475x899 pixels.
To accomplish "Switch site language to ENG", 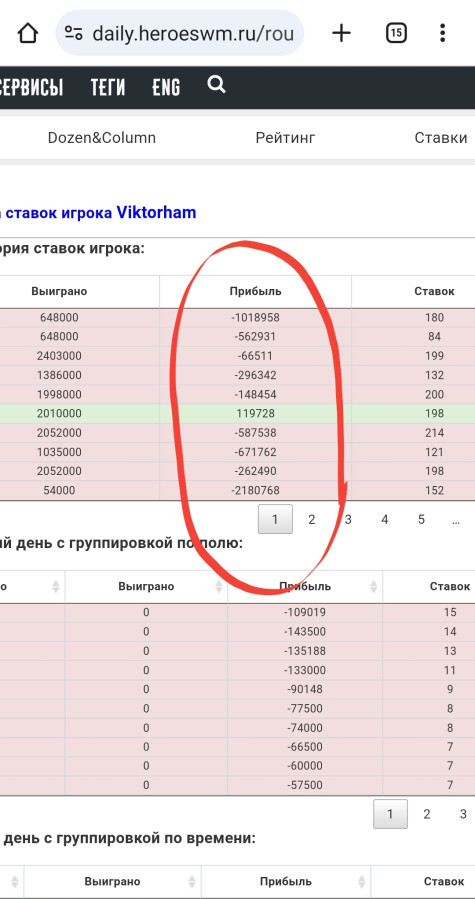I will click(x=166, y=87).
